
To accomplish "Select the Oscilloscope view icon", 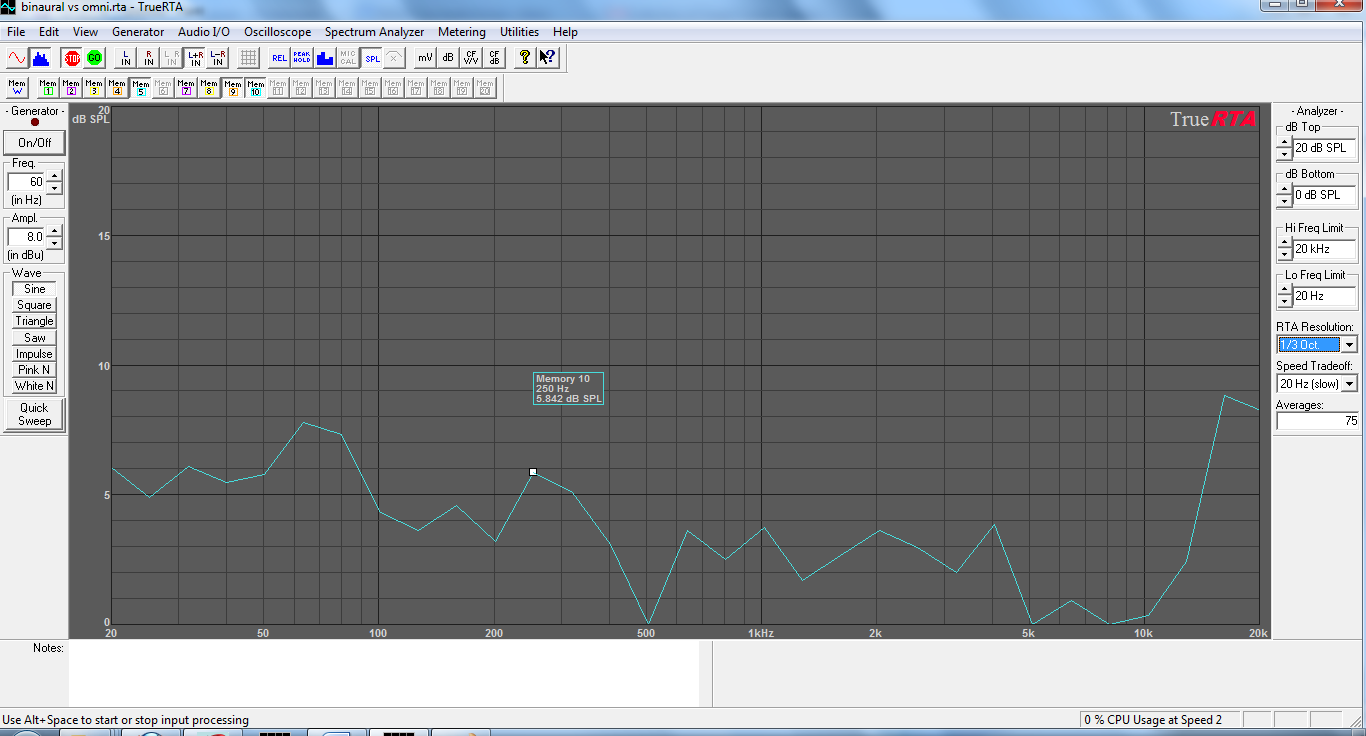I will 16,57.
